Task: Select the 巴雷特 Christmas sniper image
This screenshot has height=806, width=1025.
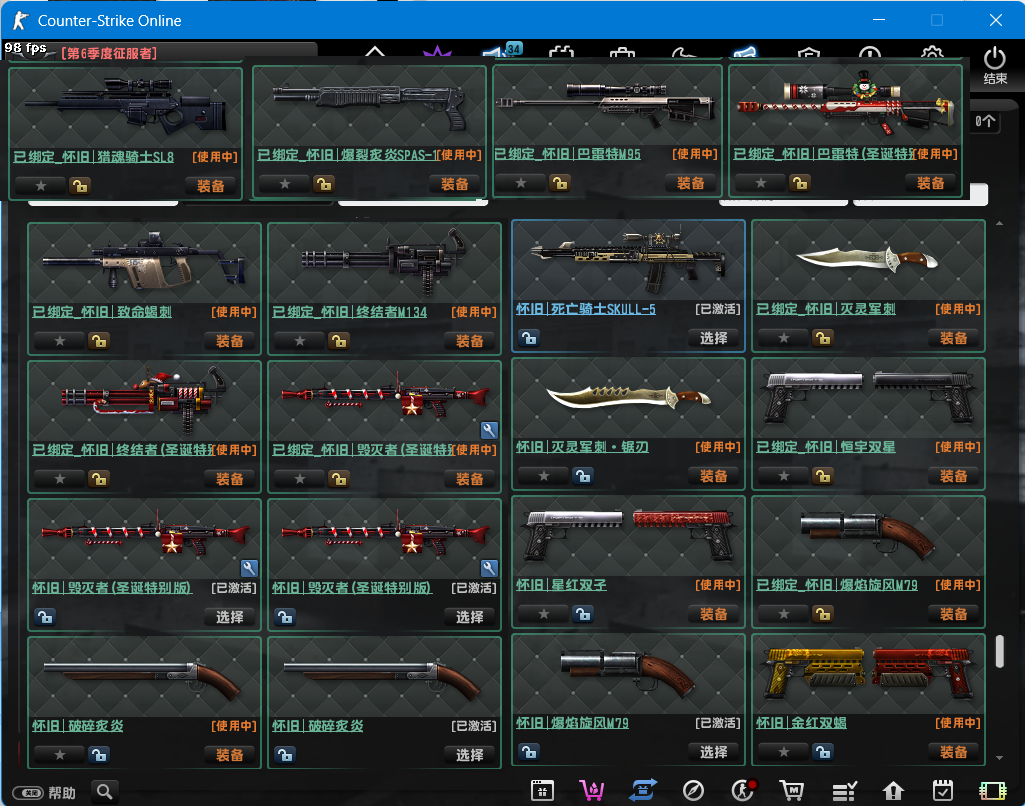Action: 846,105
